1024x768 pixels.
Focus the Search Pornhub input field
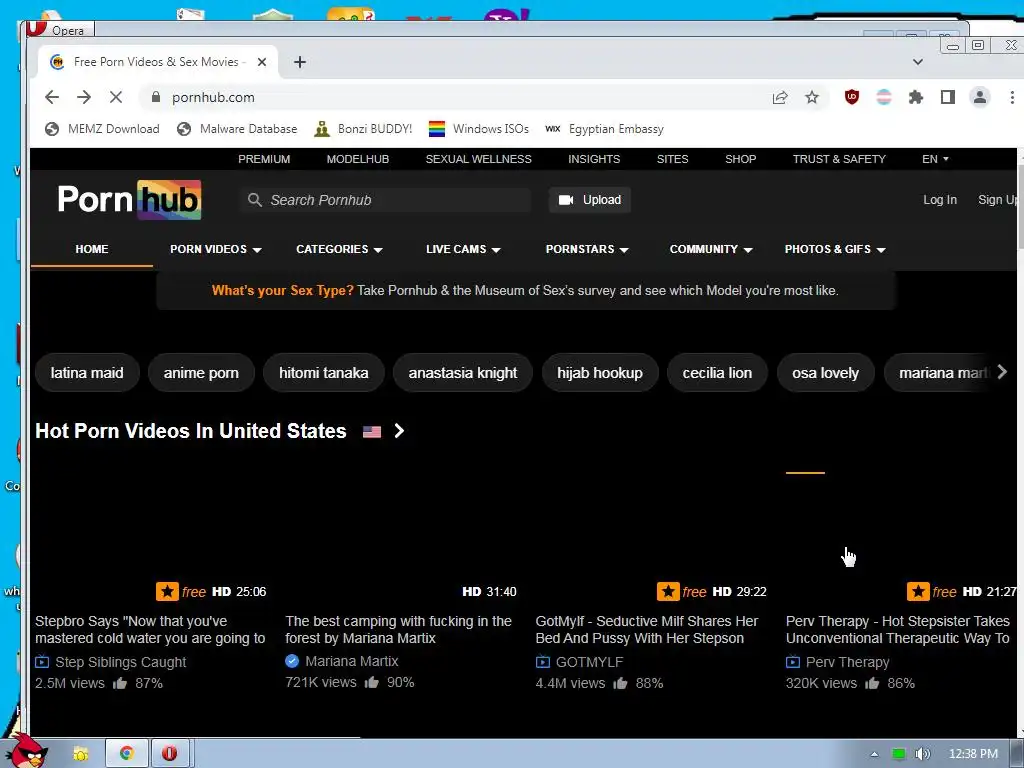pos(385,200)
